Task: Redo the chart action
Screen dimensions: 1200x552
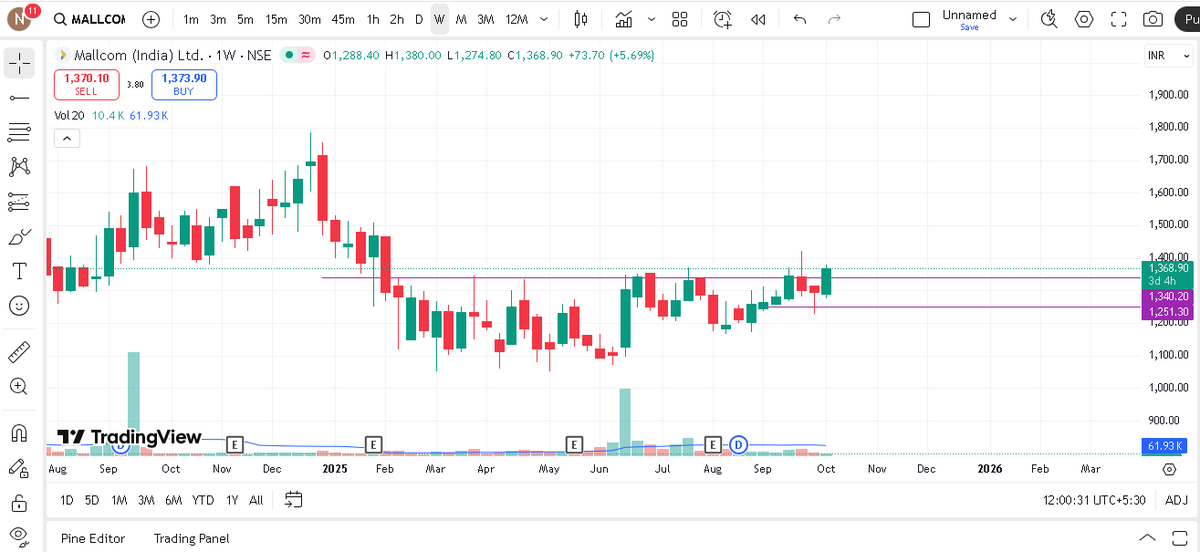Action: click(833, 19)
